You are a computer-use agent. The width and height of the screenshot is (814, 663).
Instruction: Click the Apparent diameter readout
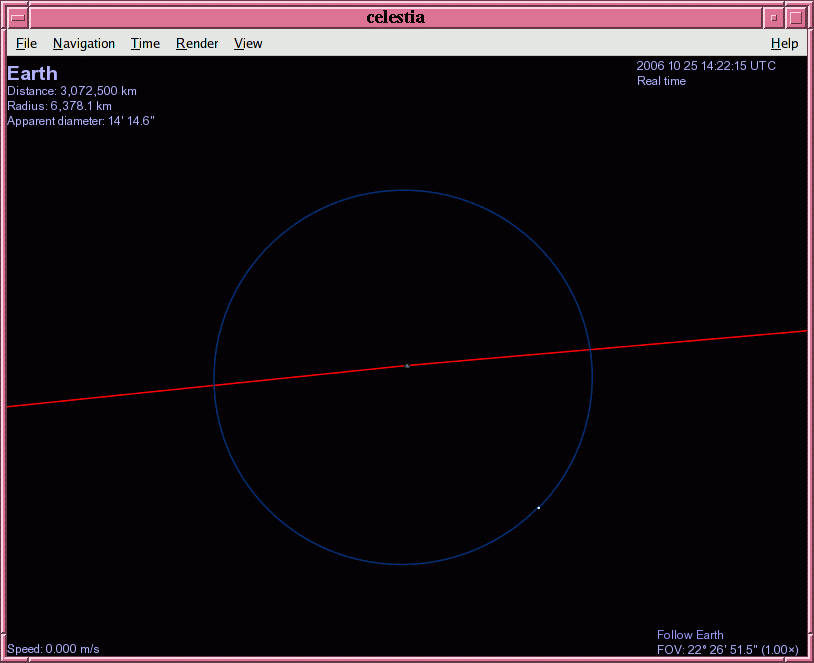coord(81,121)
